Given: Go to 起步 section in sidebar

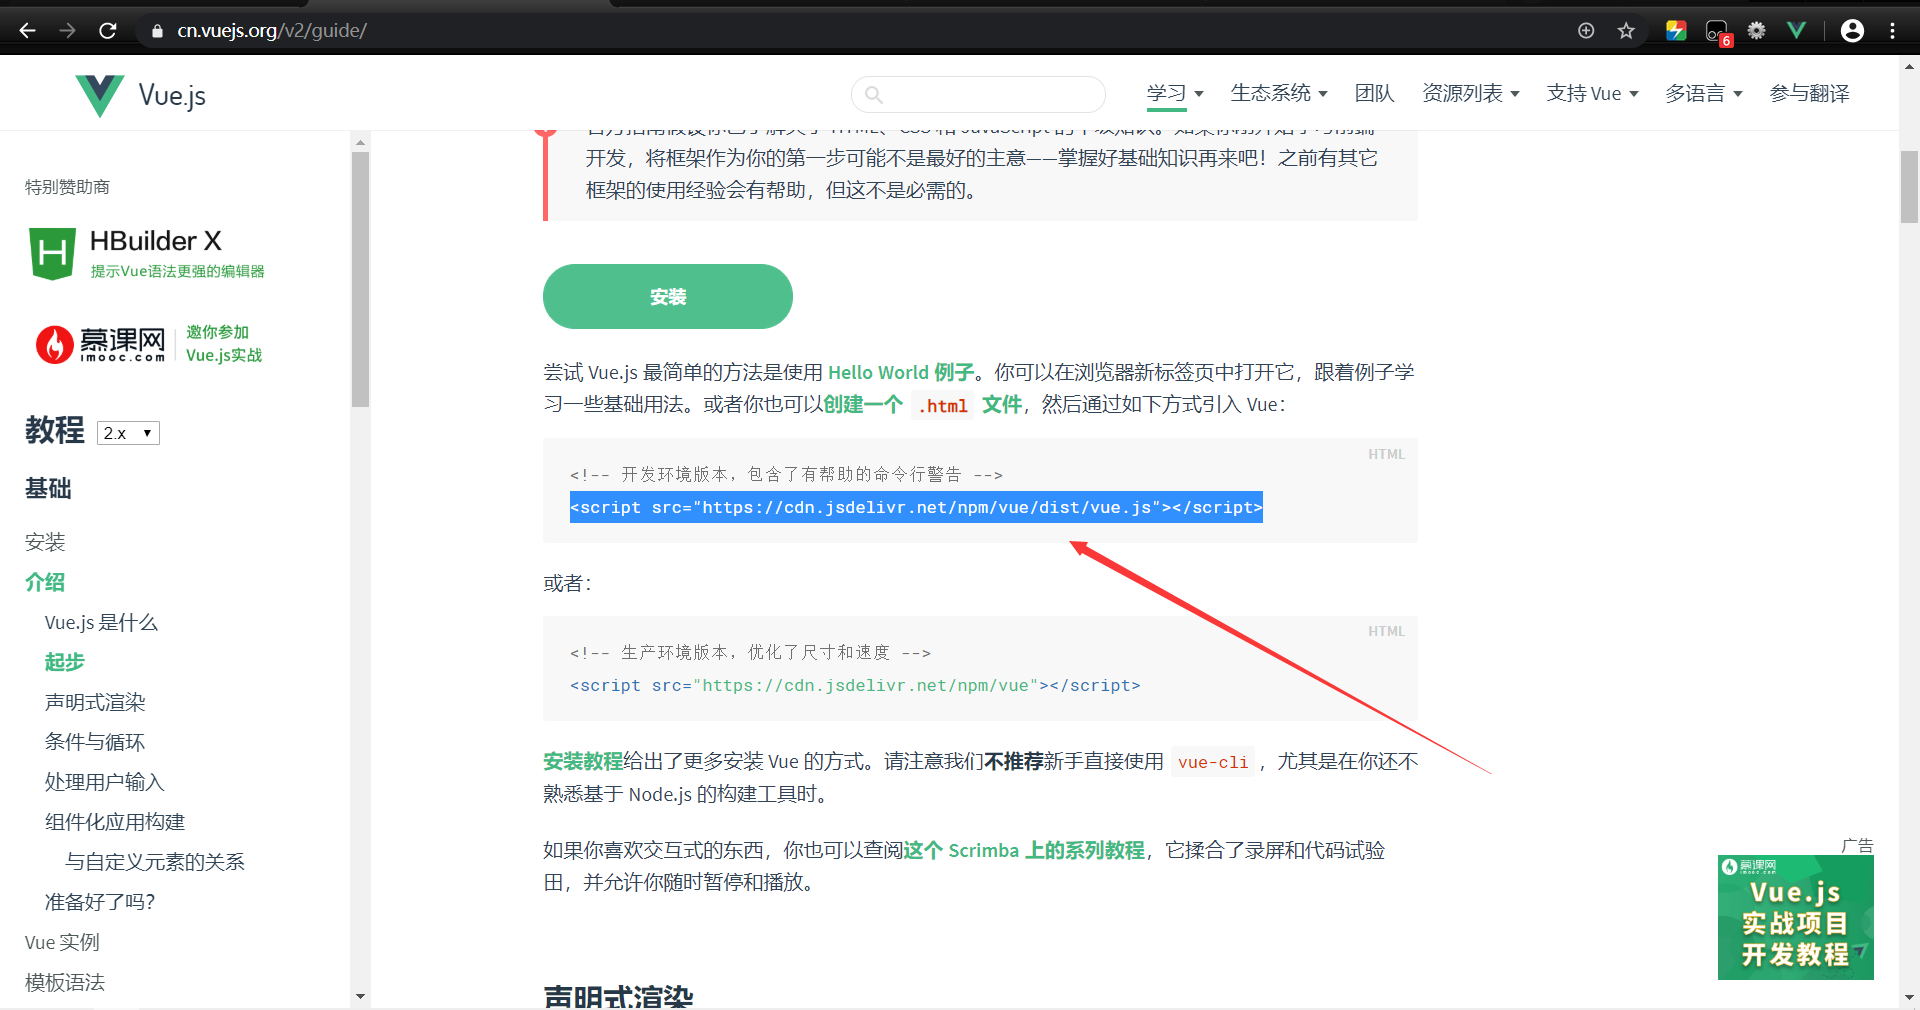Looking at the screenshot, I should point(65,663).
